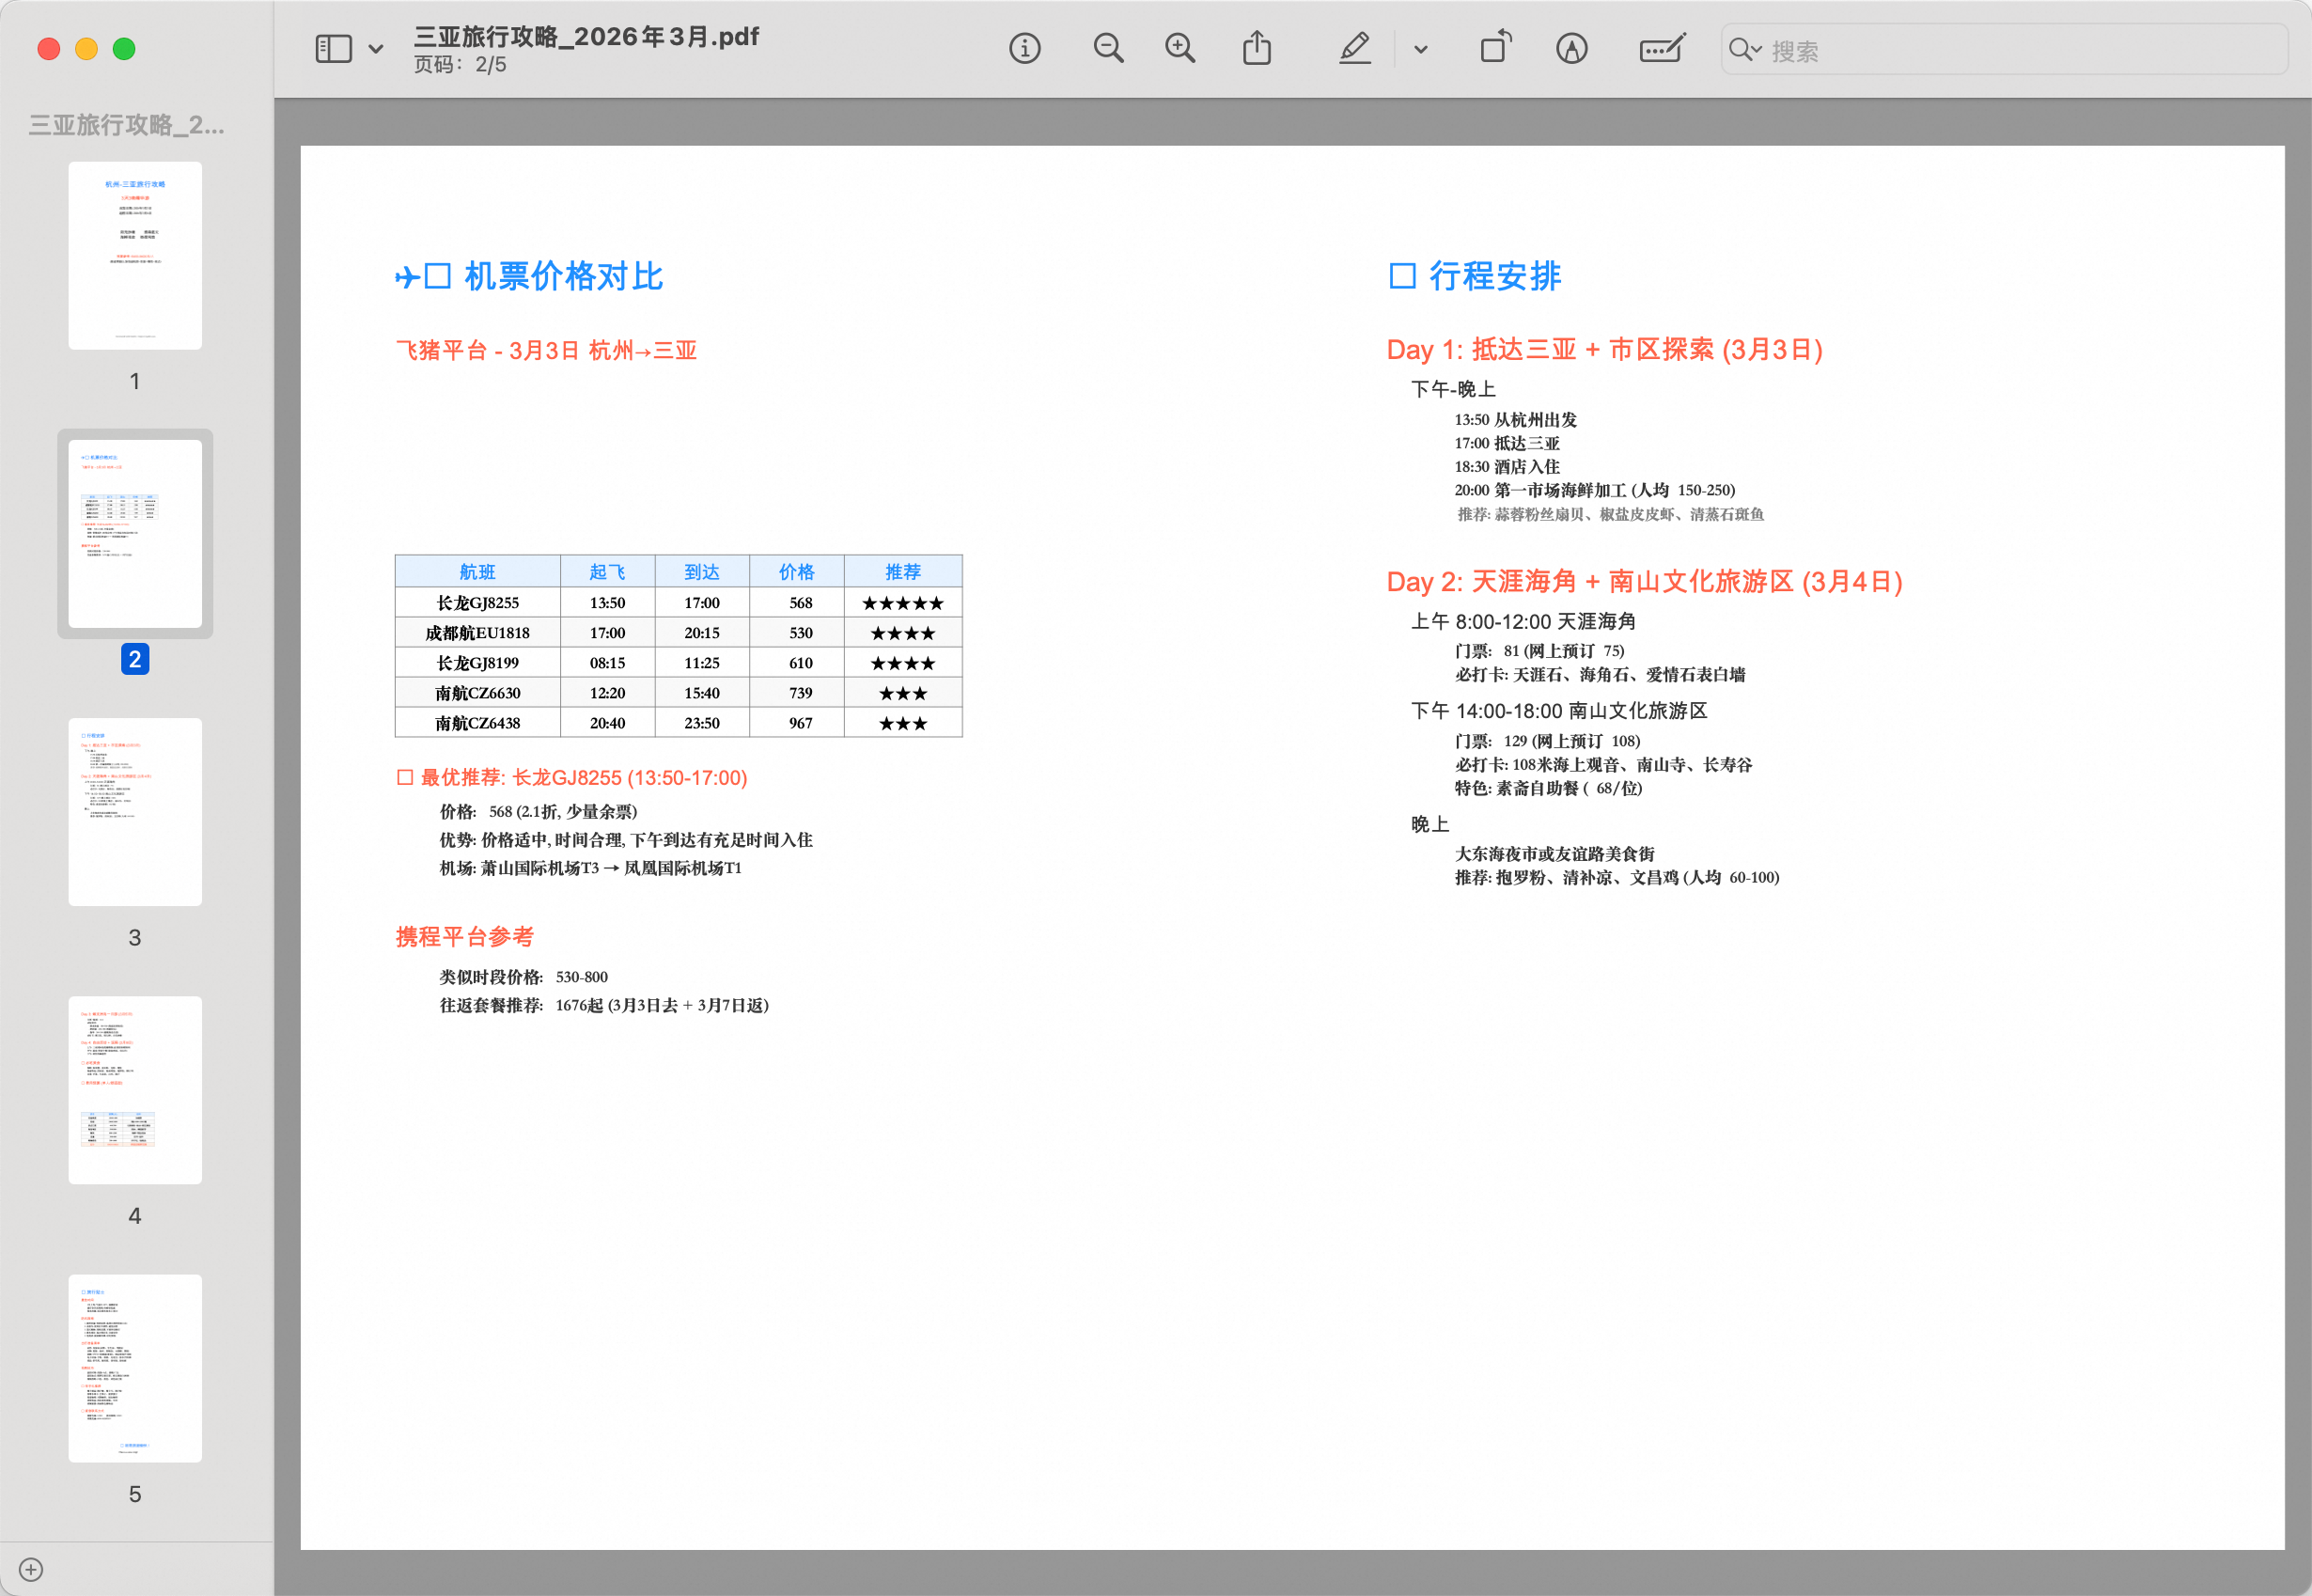Screen dimensions: 2312x1596
Task: Click the document info inspector icon
Action: 1024,48
